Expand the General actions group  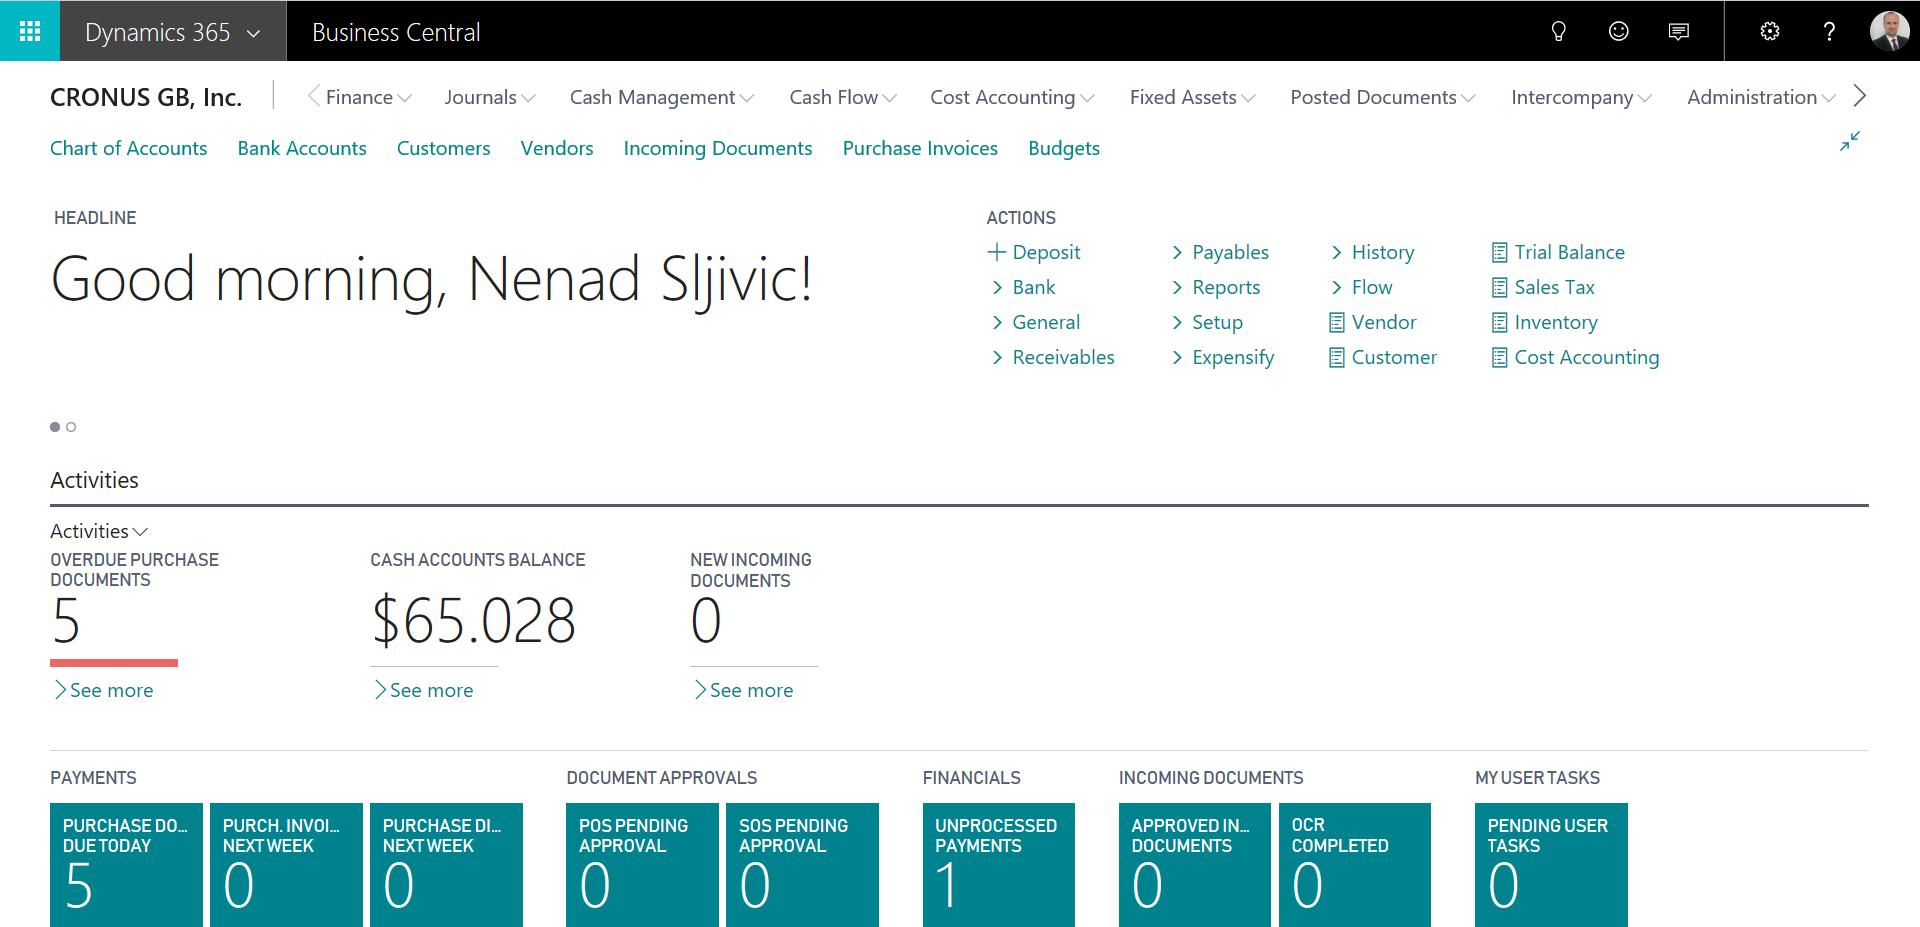[x=1035, y=322]
